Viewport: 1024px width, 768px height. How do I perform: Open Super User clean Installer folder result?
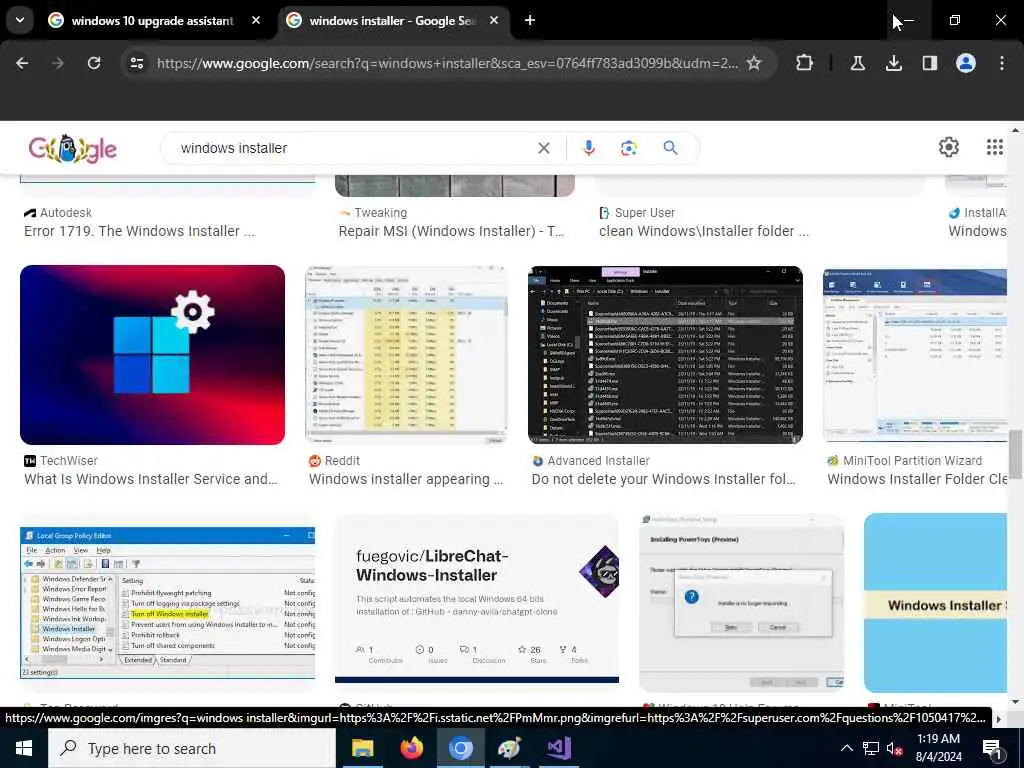704,231
